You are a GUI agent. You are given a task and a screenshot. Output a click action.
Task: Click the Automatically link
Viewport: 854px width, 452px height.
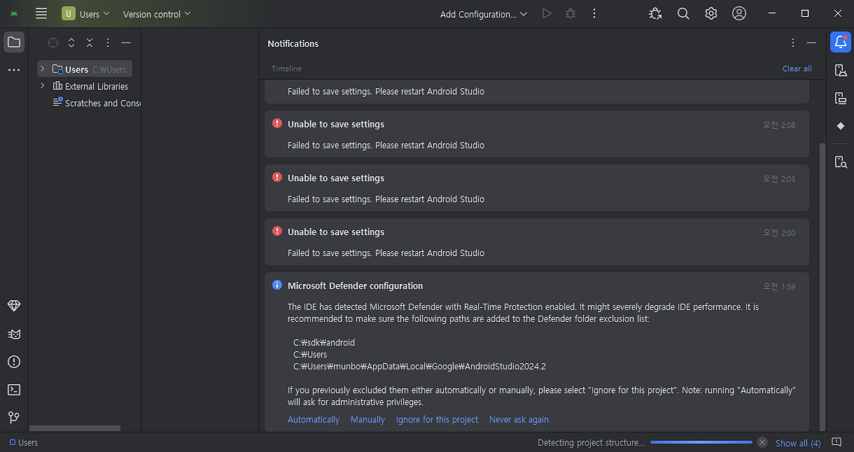(313, 419)
